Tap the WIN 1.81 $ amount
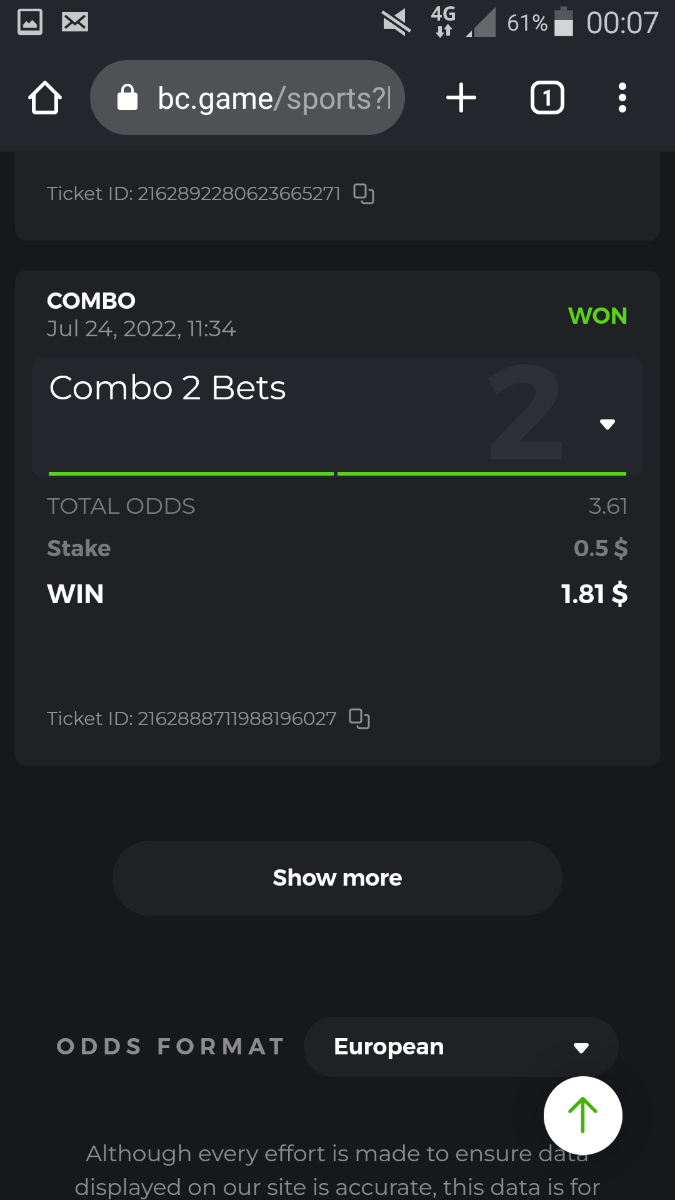 click(594, 594)
